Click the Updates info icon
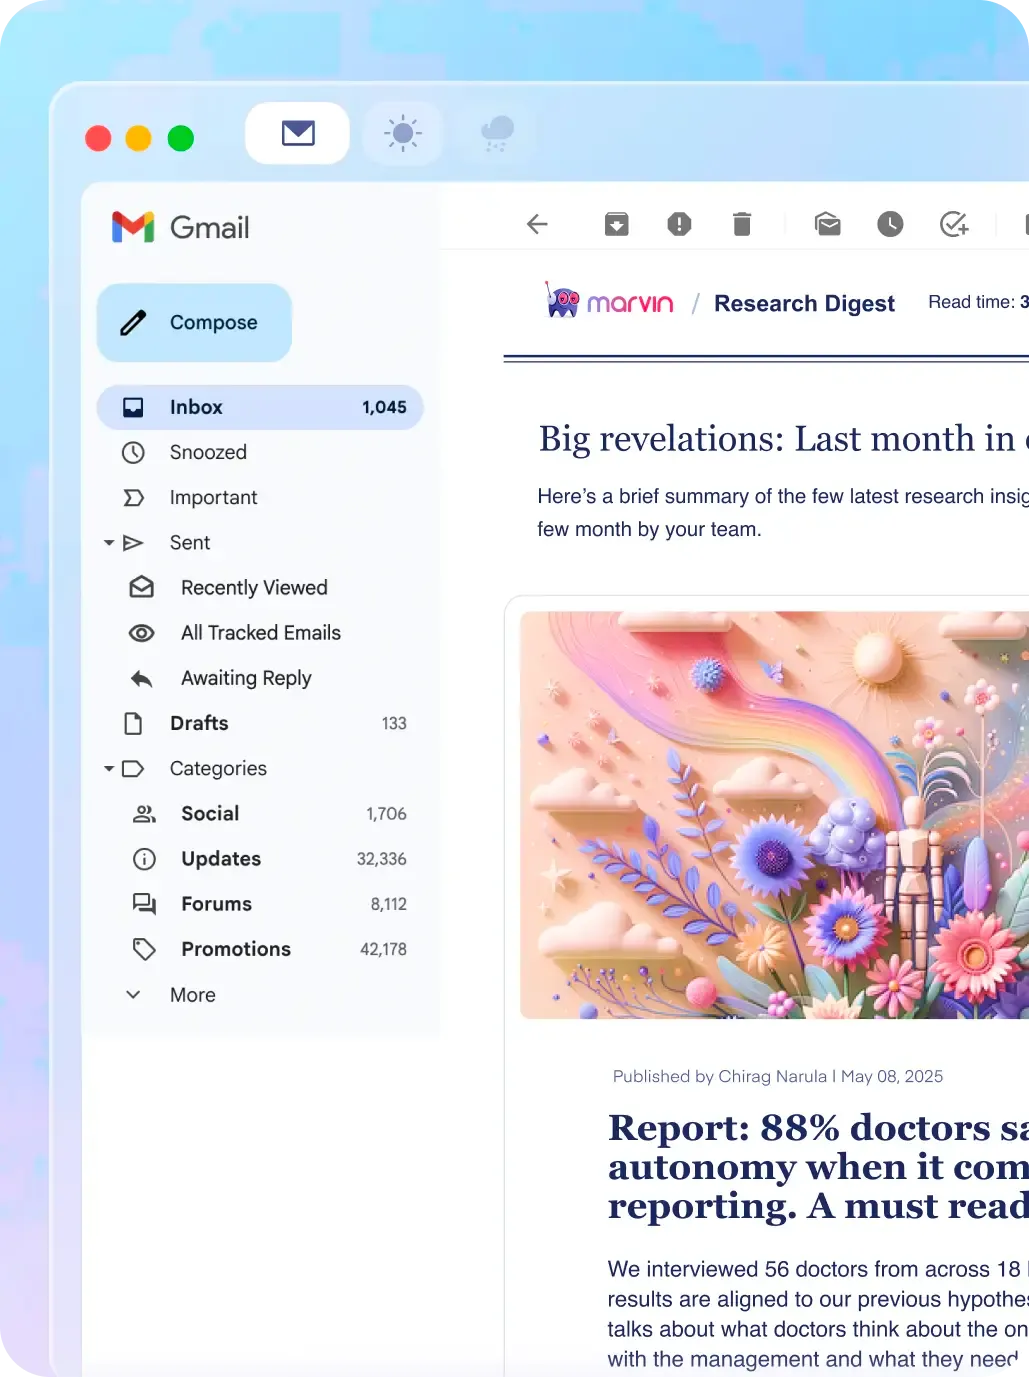This screenshot has height=1377, width=1029. [144, 859]
